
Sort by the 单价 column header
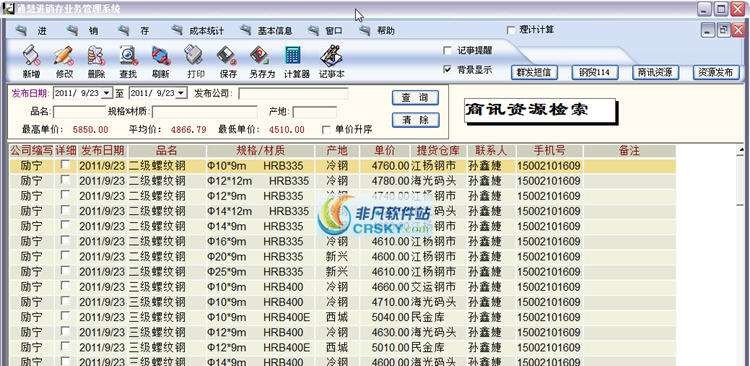[385, 151]
